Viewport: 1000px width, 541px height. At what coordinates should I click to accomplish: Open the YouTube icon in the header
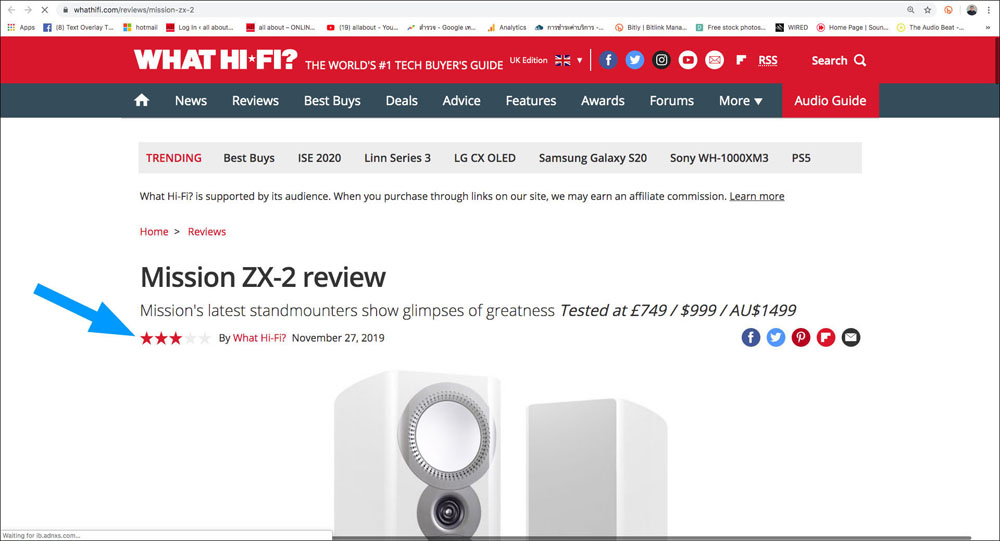[x=688, y=60]
